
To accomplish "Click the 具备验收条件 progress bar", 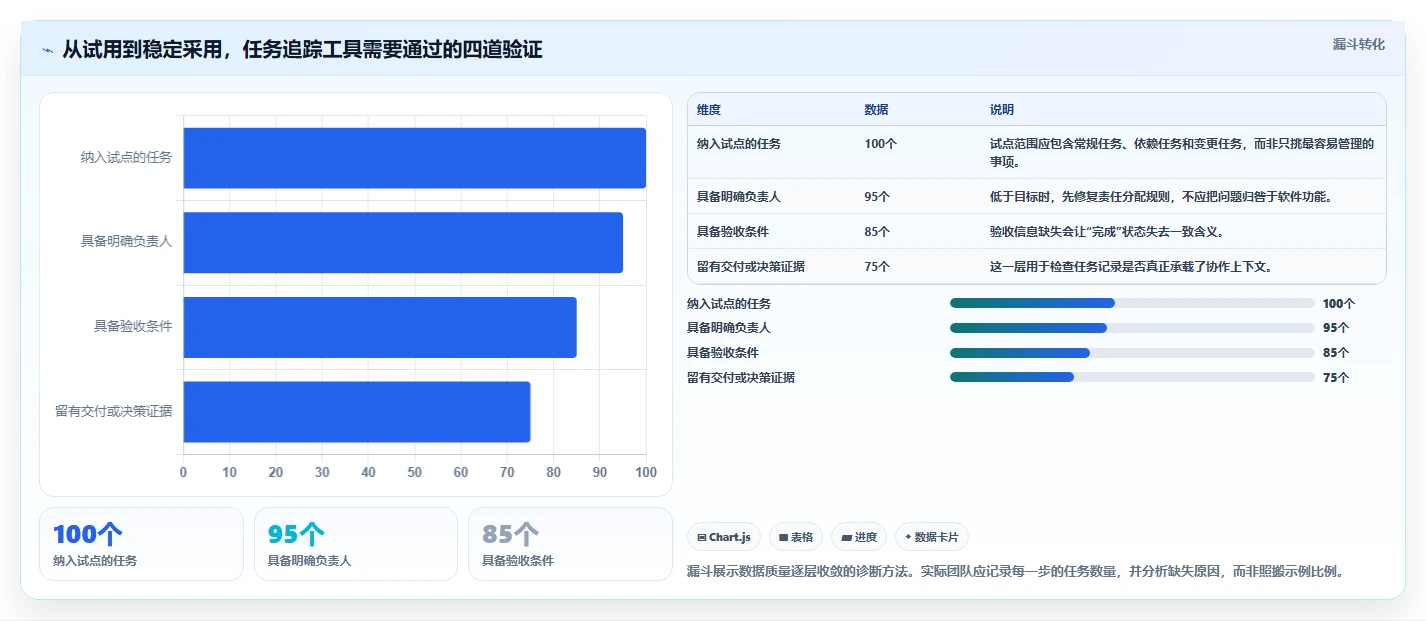I will [1132, 352].
